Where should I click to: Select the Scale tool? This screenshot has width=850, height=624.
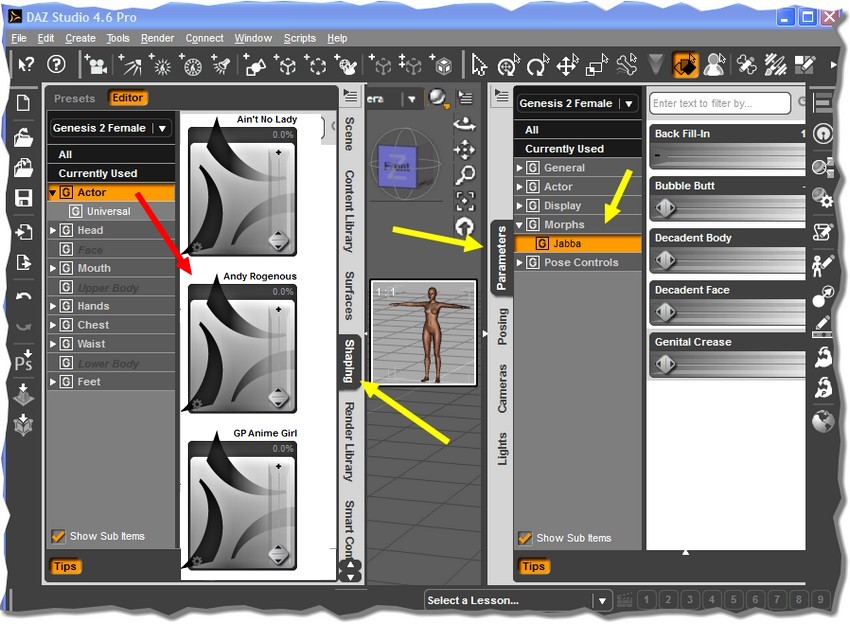pos(597,65)
